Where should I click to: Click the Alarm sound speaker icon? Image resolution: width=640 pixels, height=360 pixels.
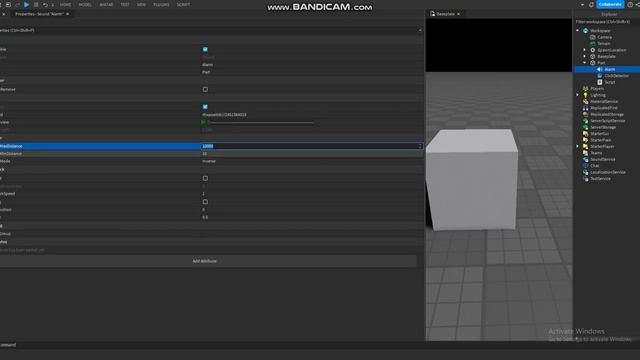600,69
